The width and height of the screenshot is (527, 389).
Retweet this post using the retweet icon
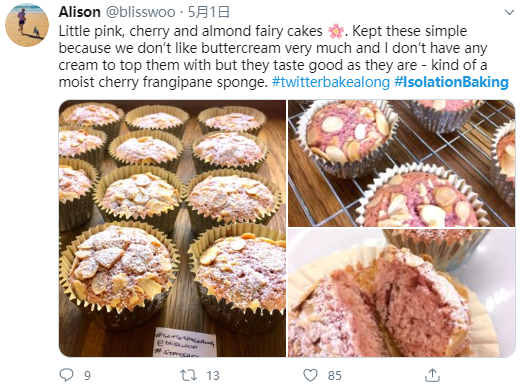(x=188, y=375)
